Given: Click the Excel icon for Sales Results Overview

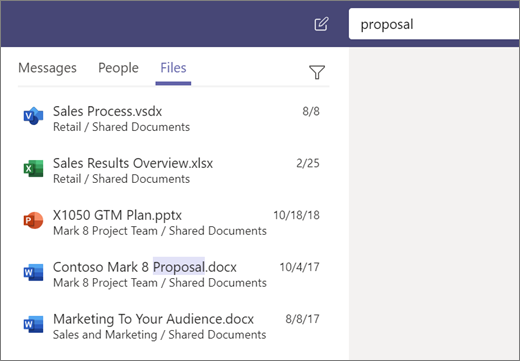Looking at the screenshot, I should pyautogui.click(x=33, y=168).
